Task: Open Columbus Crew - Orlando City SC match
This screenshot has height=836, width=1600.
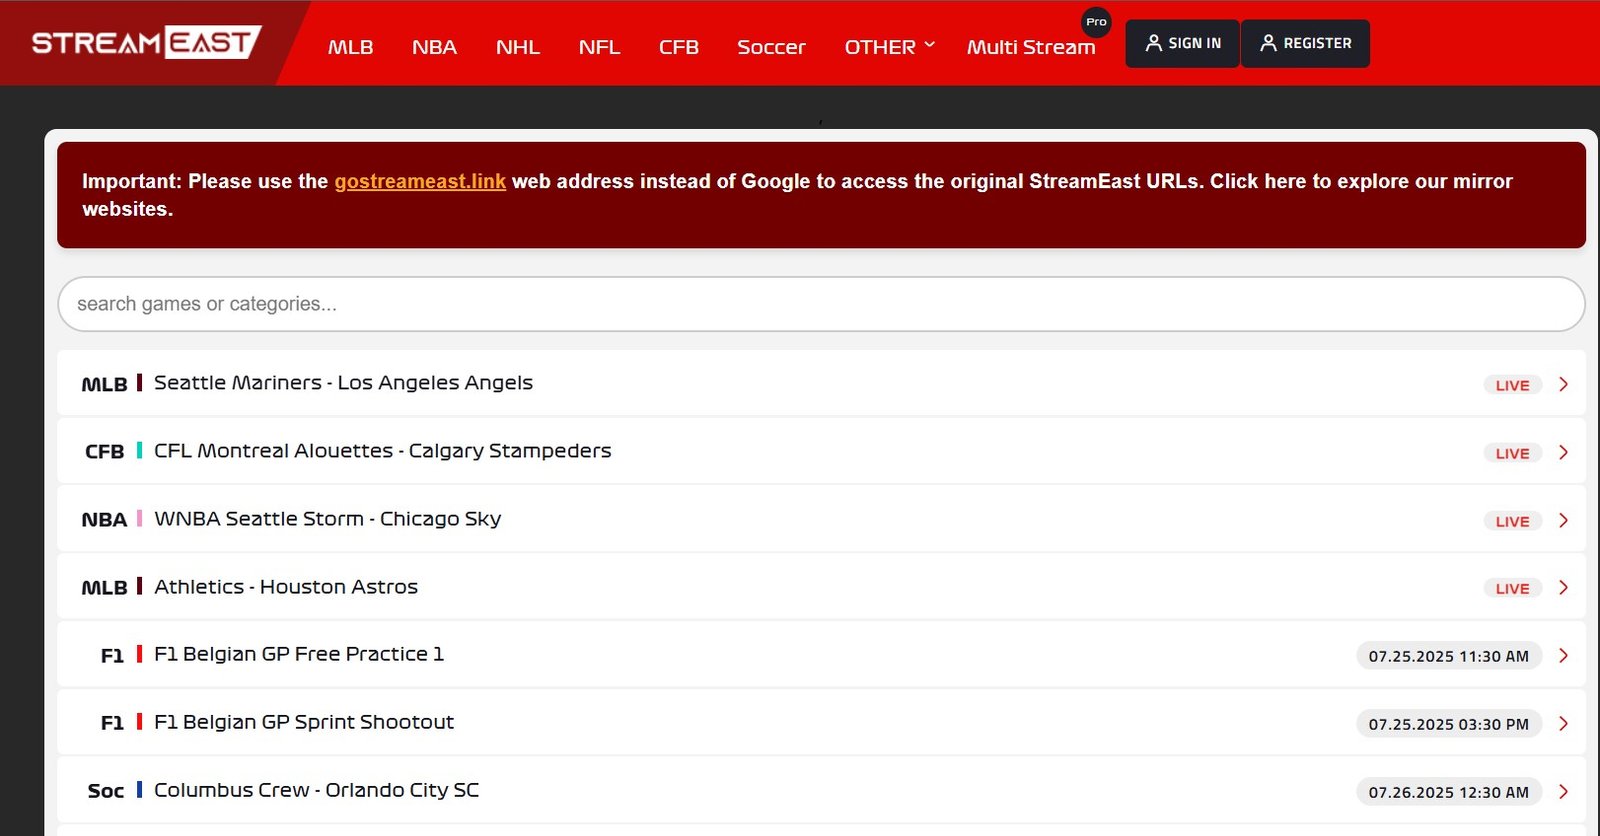Action: (821, 790)
